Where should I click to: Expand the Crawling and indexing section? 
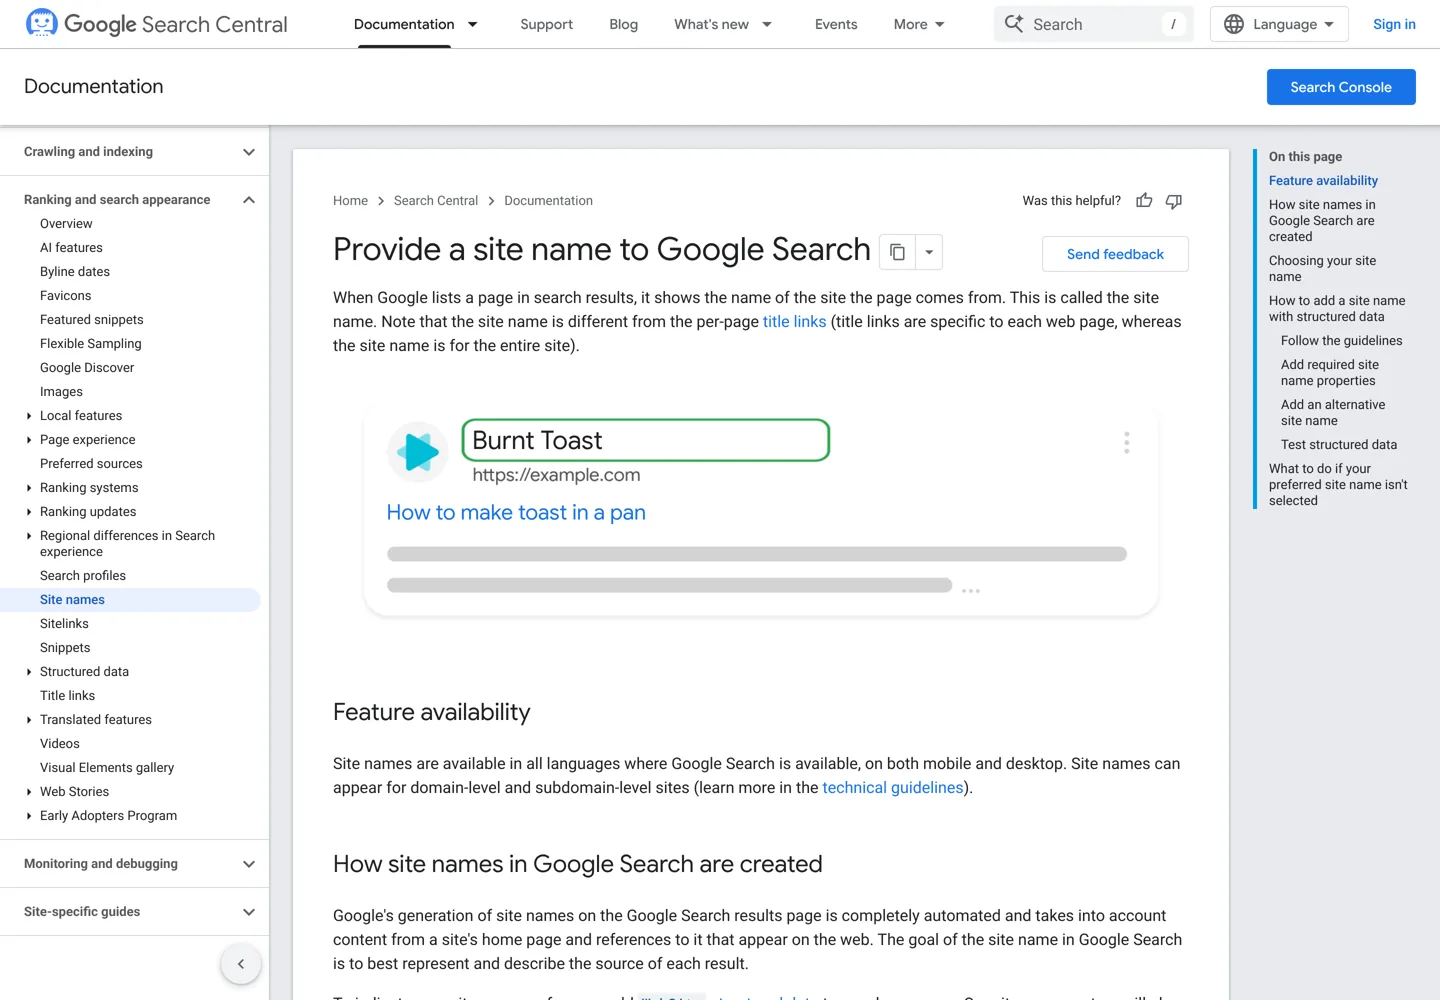coord(249,152)
